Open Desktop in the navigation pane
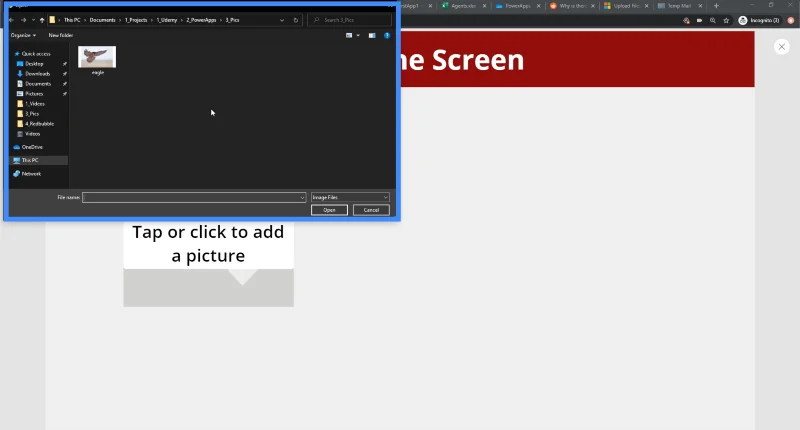Screen dimensions: 800x430 pyautogui.click(x=34, y=64)
